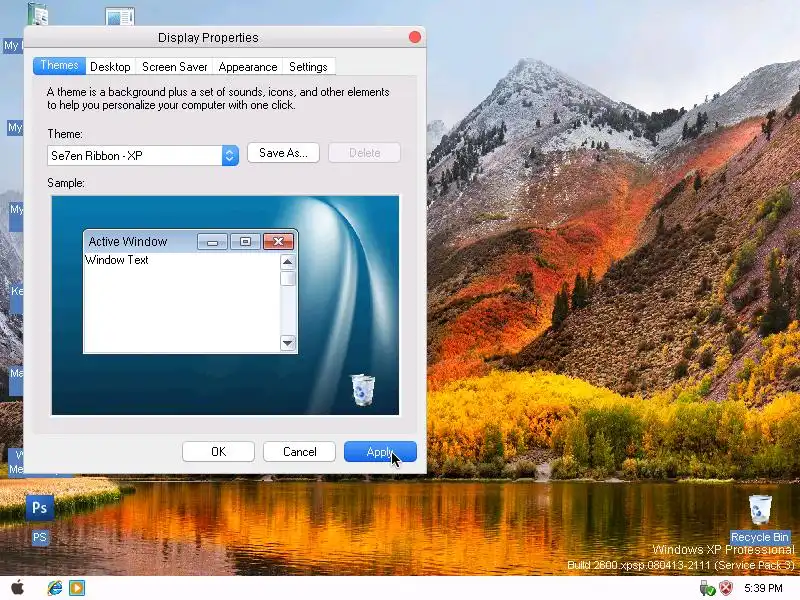Click the 5:39 PM clock

[x=763, y=588]
